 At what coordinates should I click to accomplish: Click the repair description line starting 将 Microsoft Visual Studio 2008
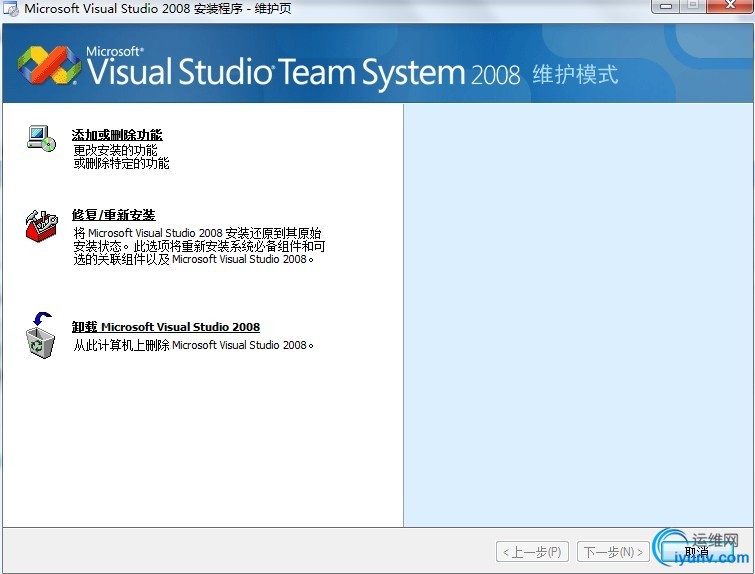[x=197, y=233]
